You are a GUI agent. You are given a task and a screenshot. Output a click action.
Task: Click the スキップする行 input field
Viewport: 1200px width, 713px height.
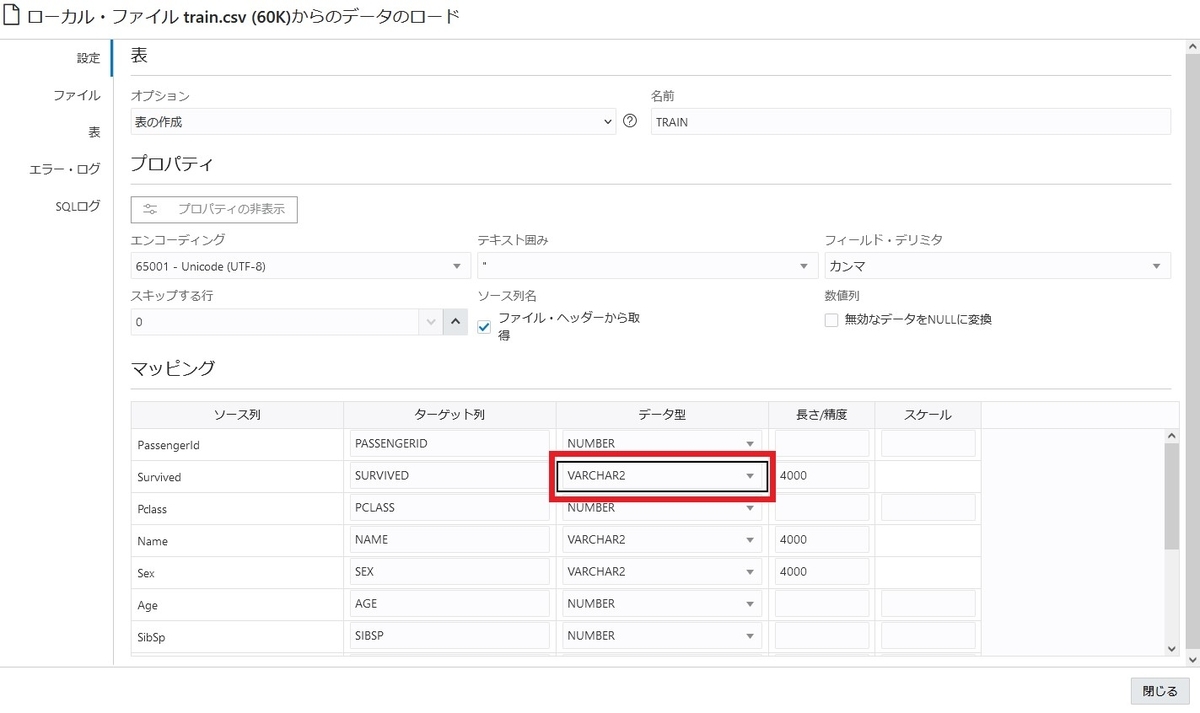point(275,322)
